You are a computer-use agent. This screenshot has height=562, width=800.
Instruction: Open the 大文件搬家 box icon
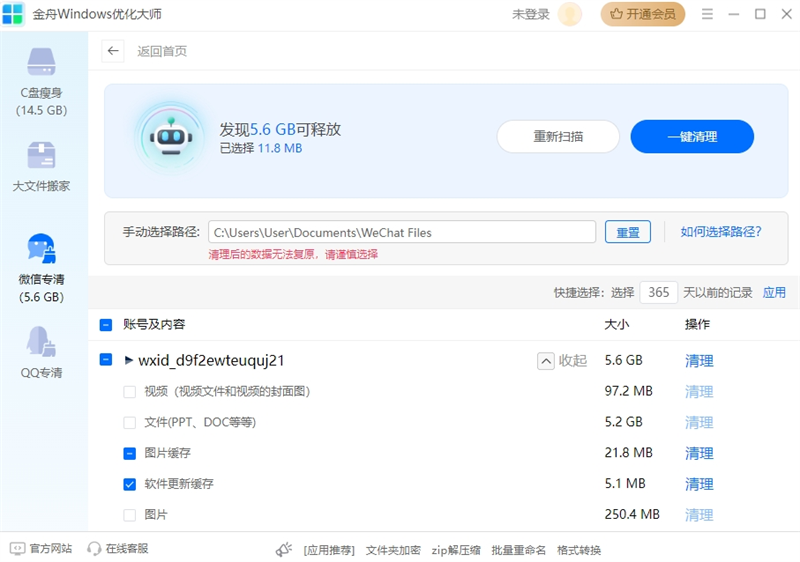click(x=41, y=155)
